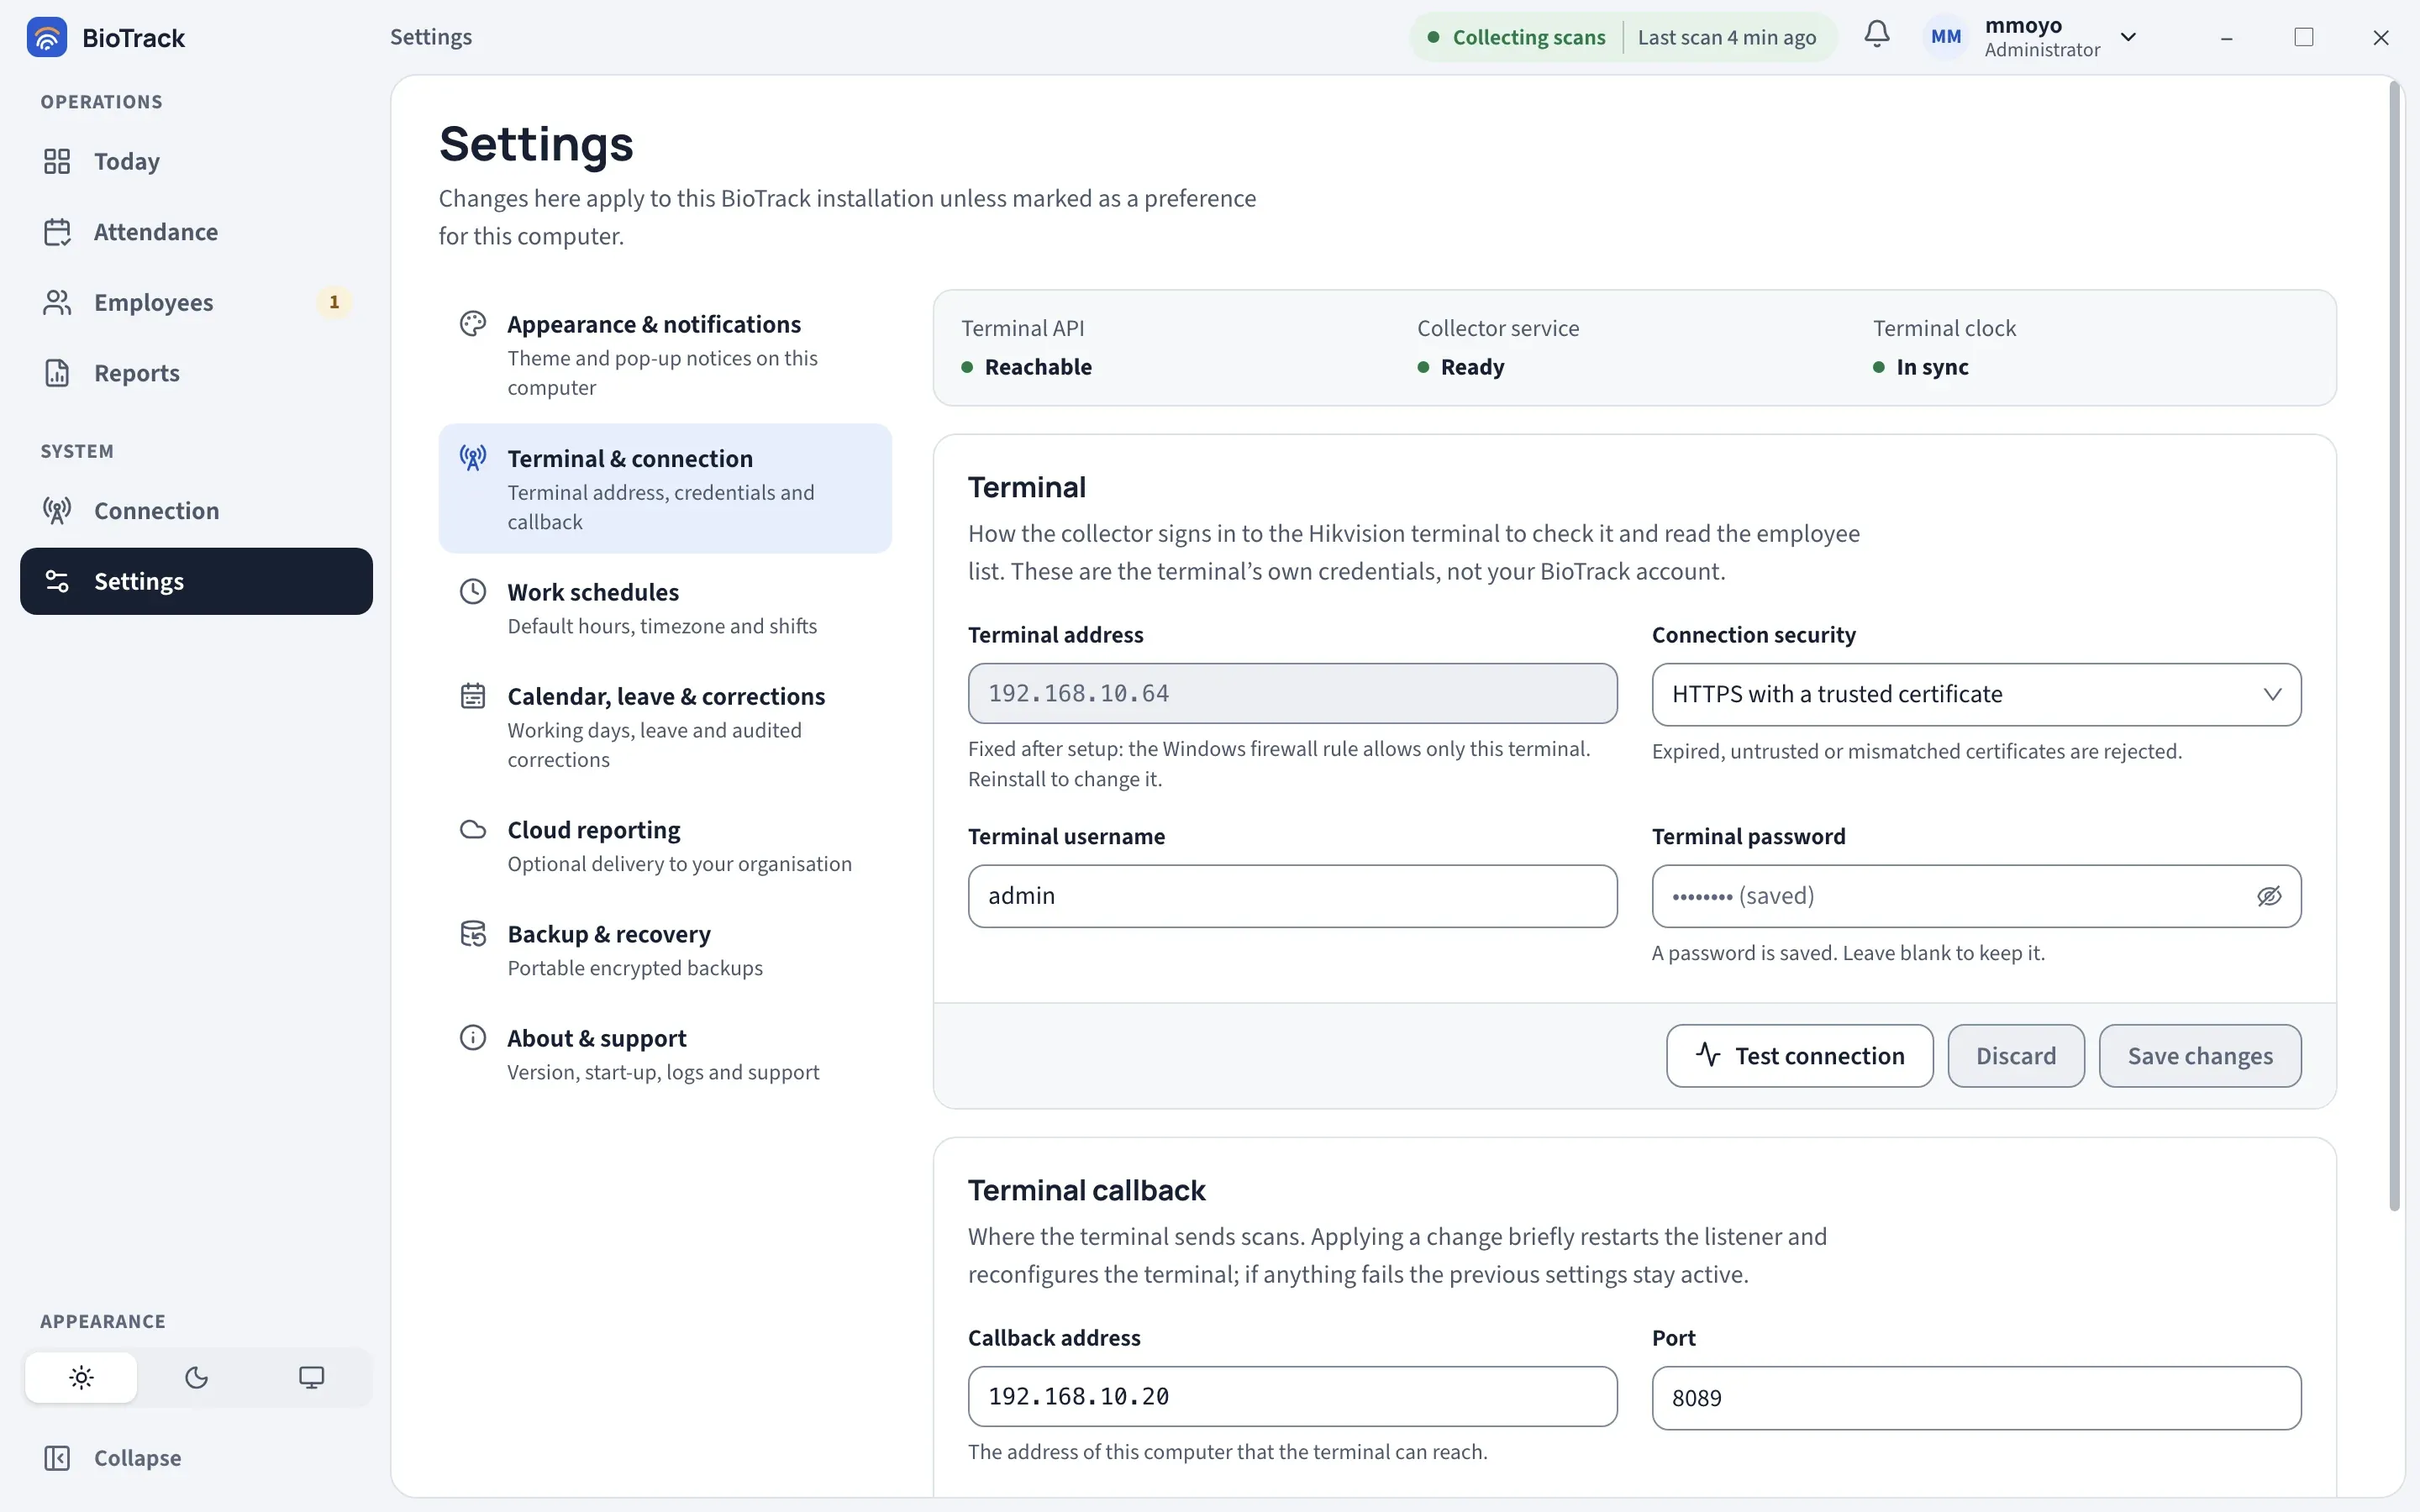The width and height of the screenshot is (2420, 1512).
Task: Switch to system theme
Action: (x=311, y=1378)
